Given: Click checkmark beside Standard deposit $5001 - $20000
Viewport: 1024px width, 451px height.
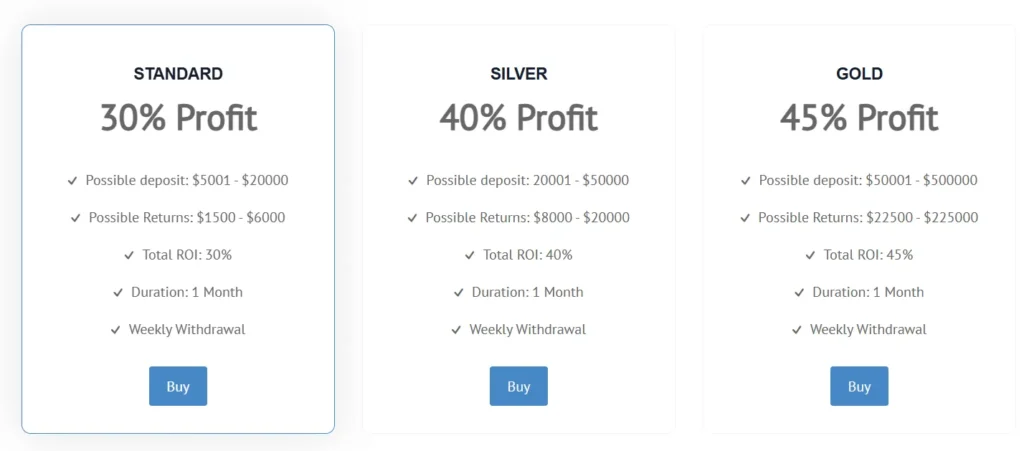Looking at the screenshot, I should coord(73,181).
